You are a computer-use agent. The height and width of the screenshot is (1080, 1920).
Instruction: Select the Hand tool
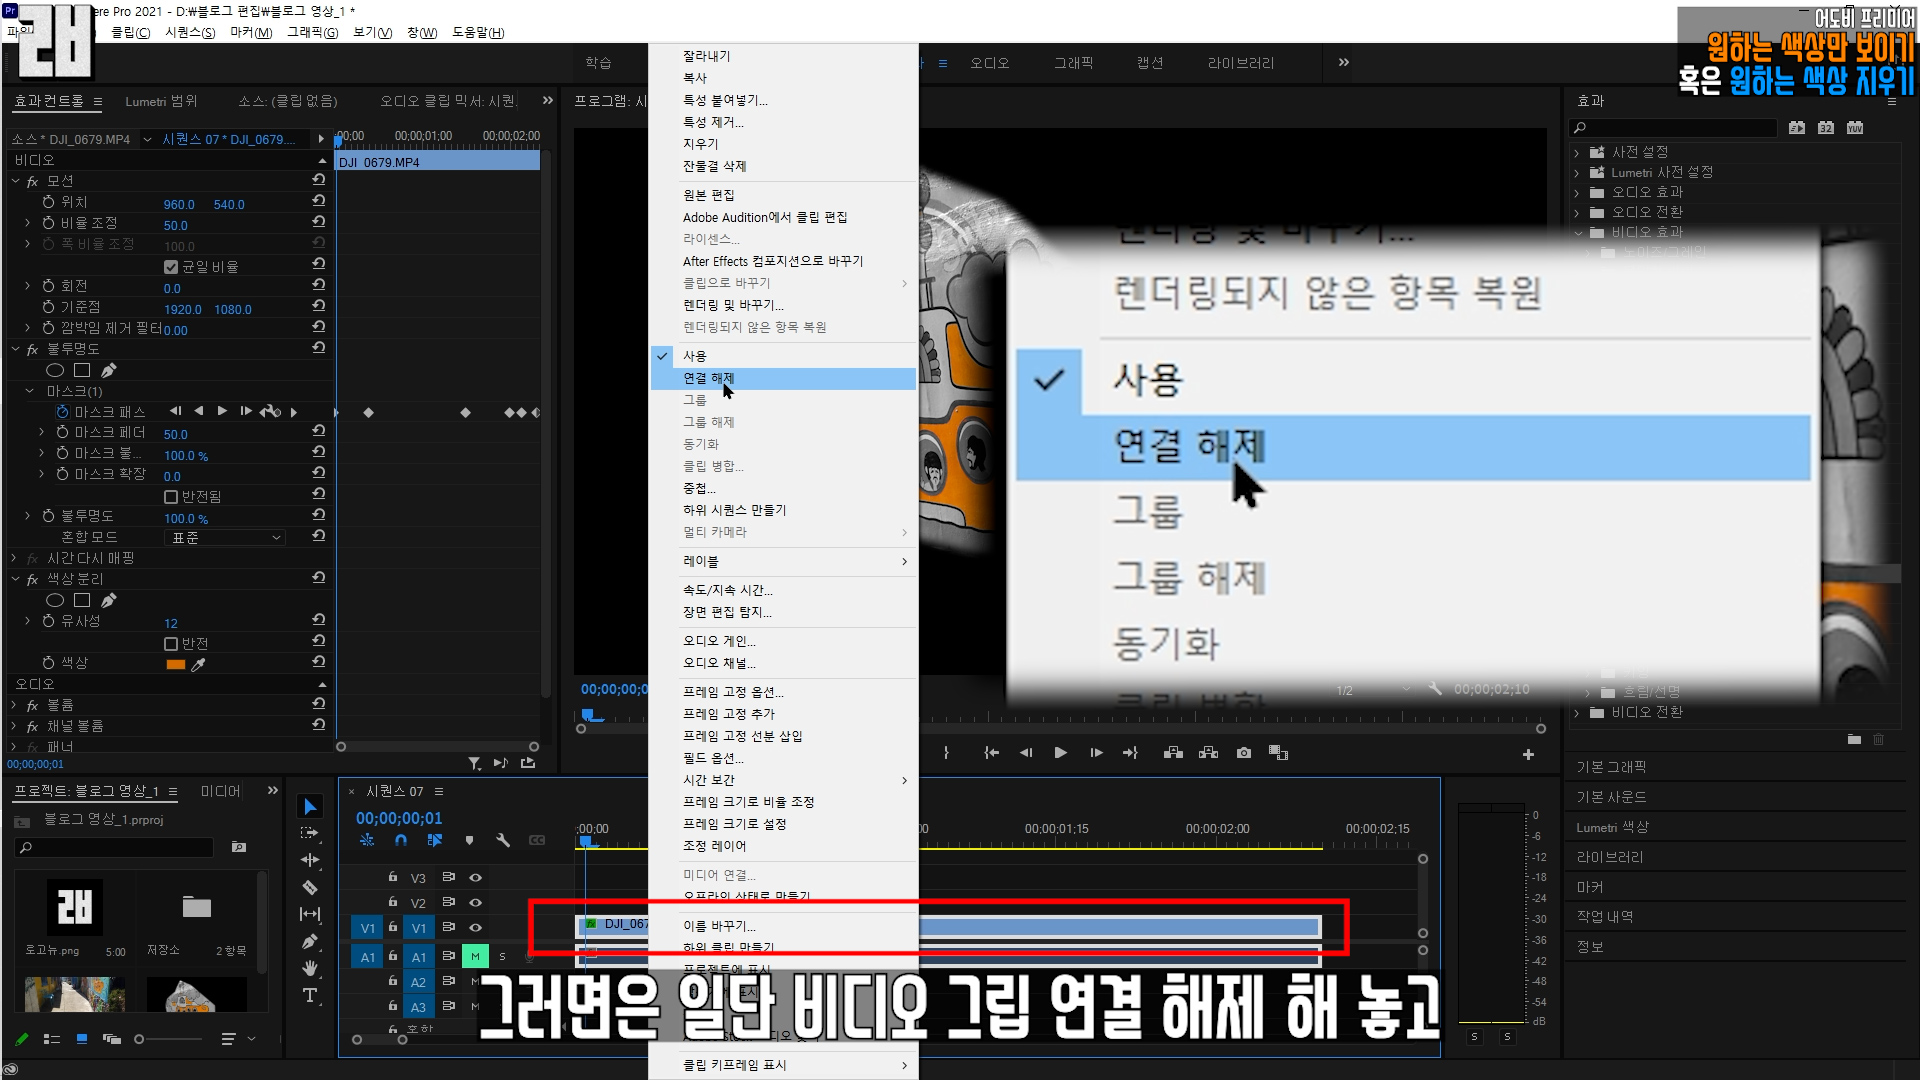click(x=310, y=967)
